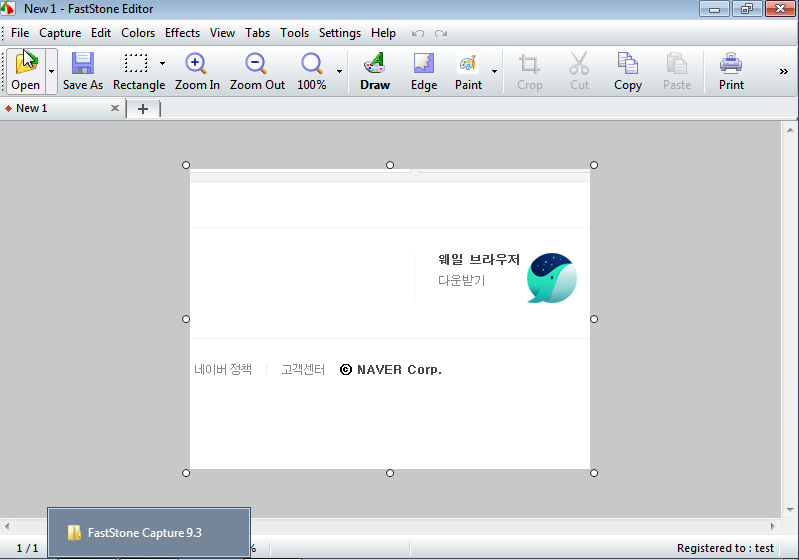Screen dimensions: 799x560
Task: Click the Zoom Out magnifier icon
Action: click(x=257, y=65)
